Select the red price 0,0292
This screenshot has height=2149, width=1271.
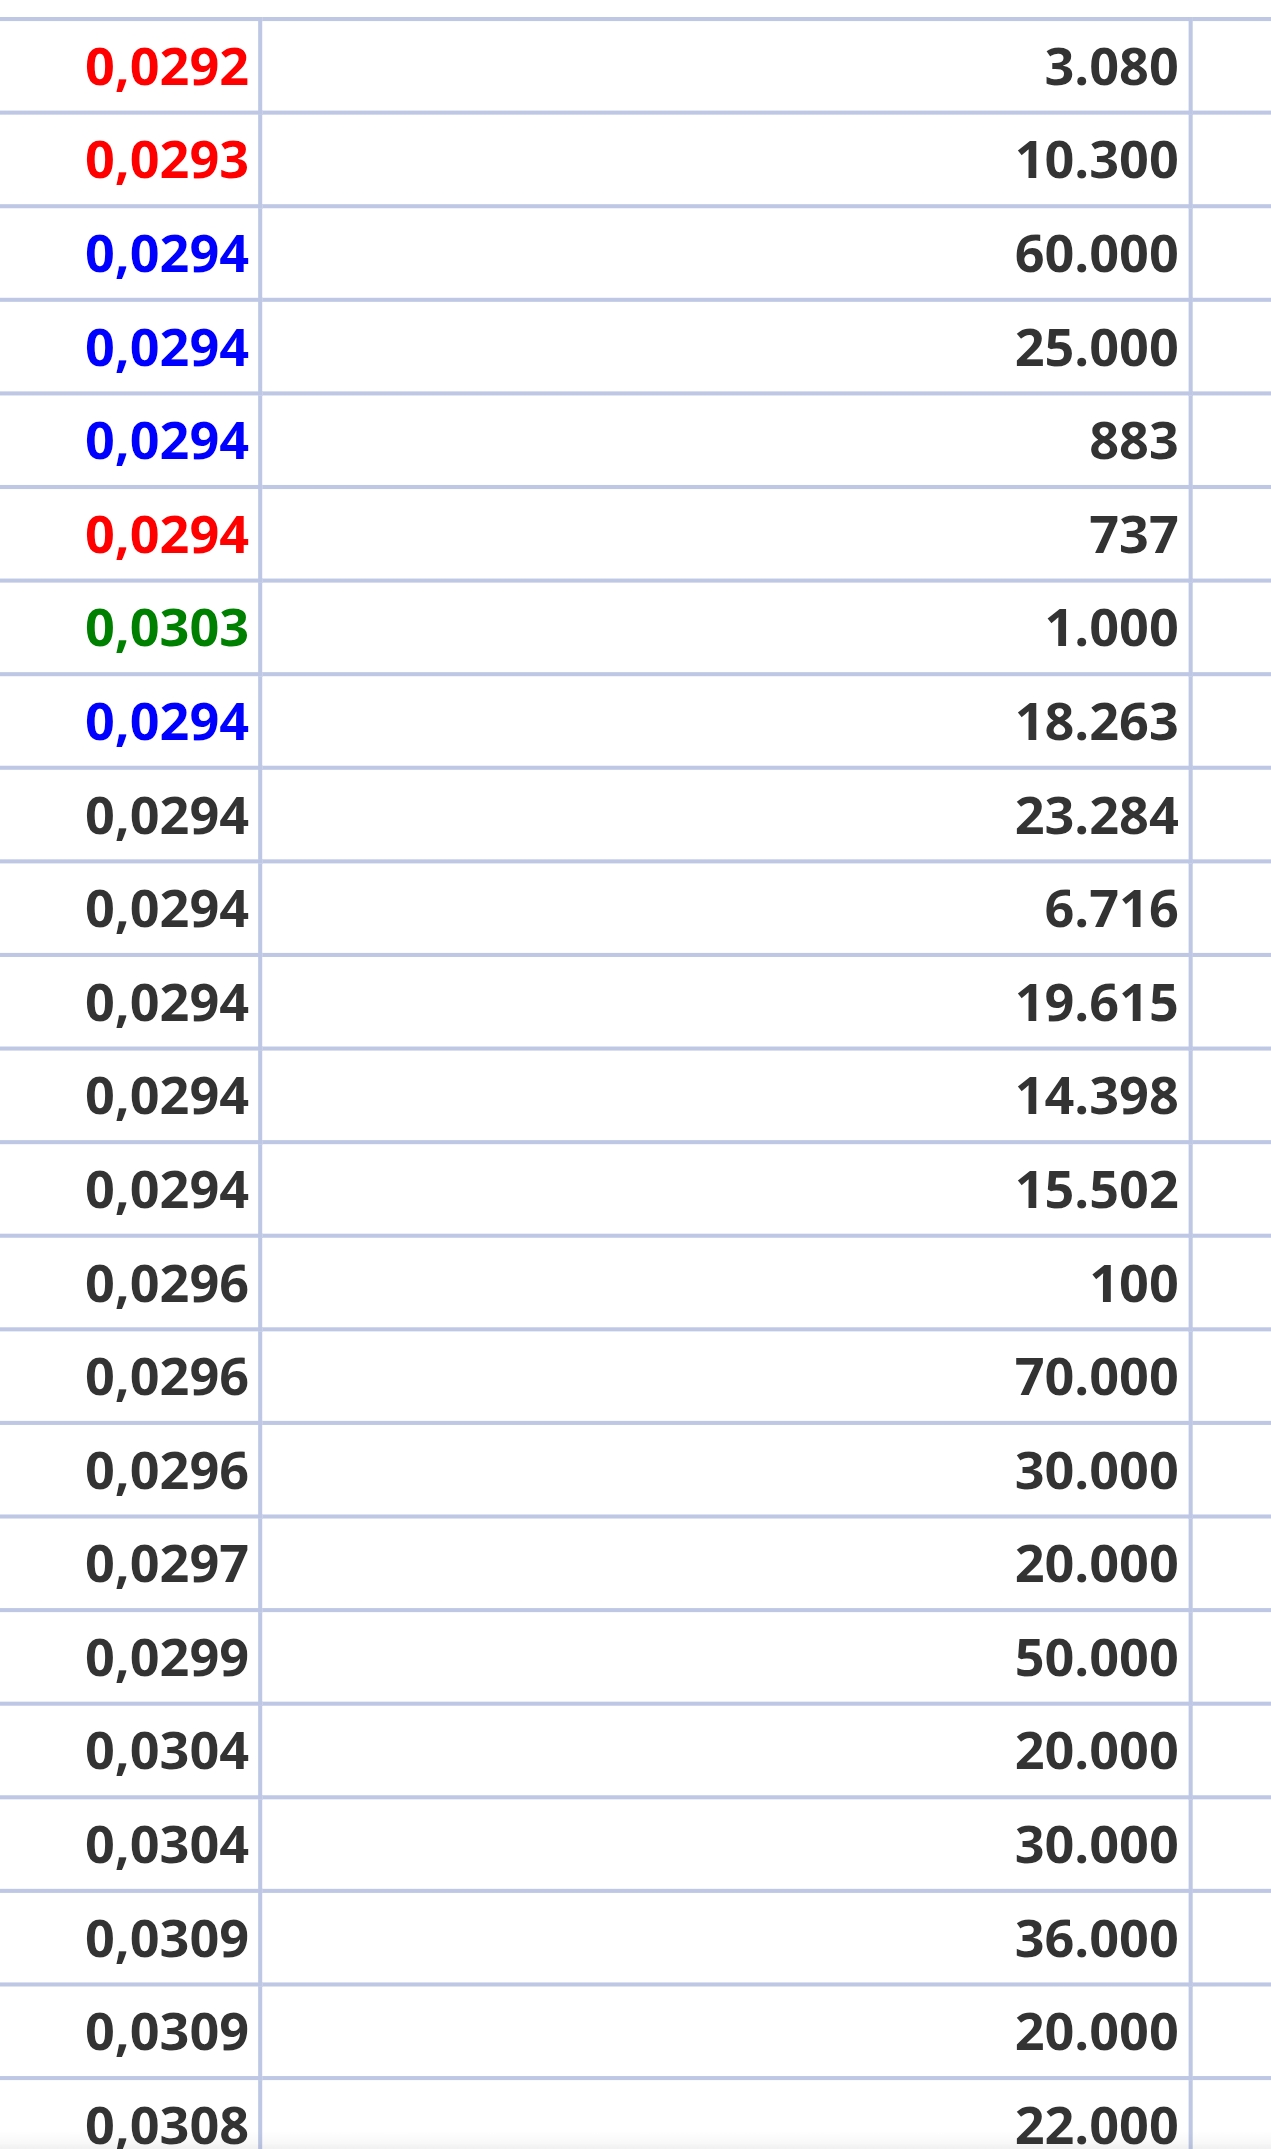coord(167,68)
